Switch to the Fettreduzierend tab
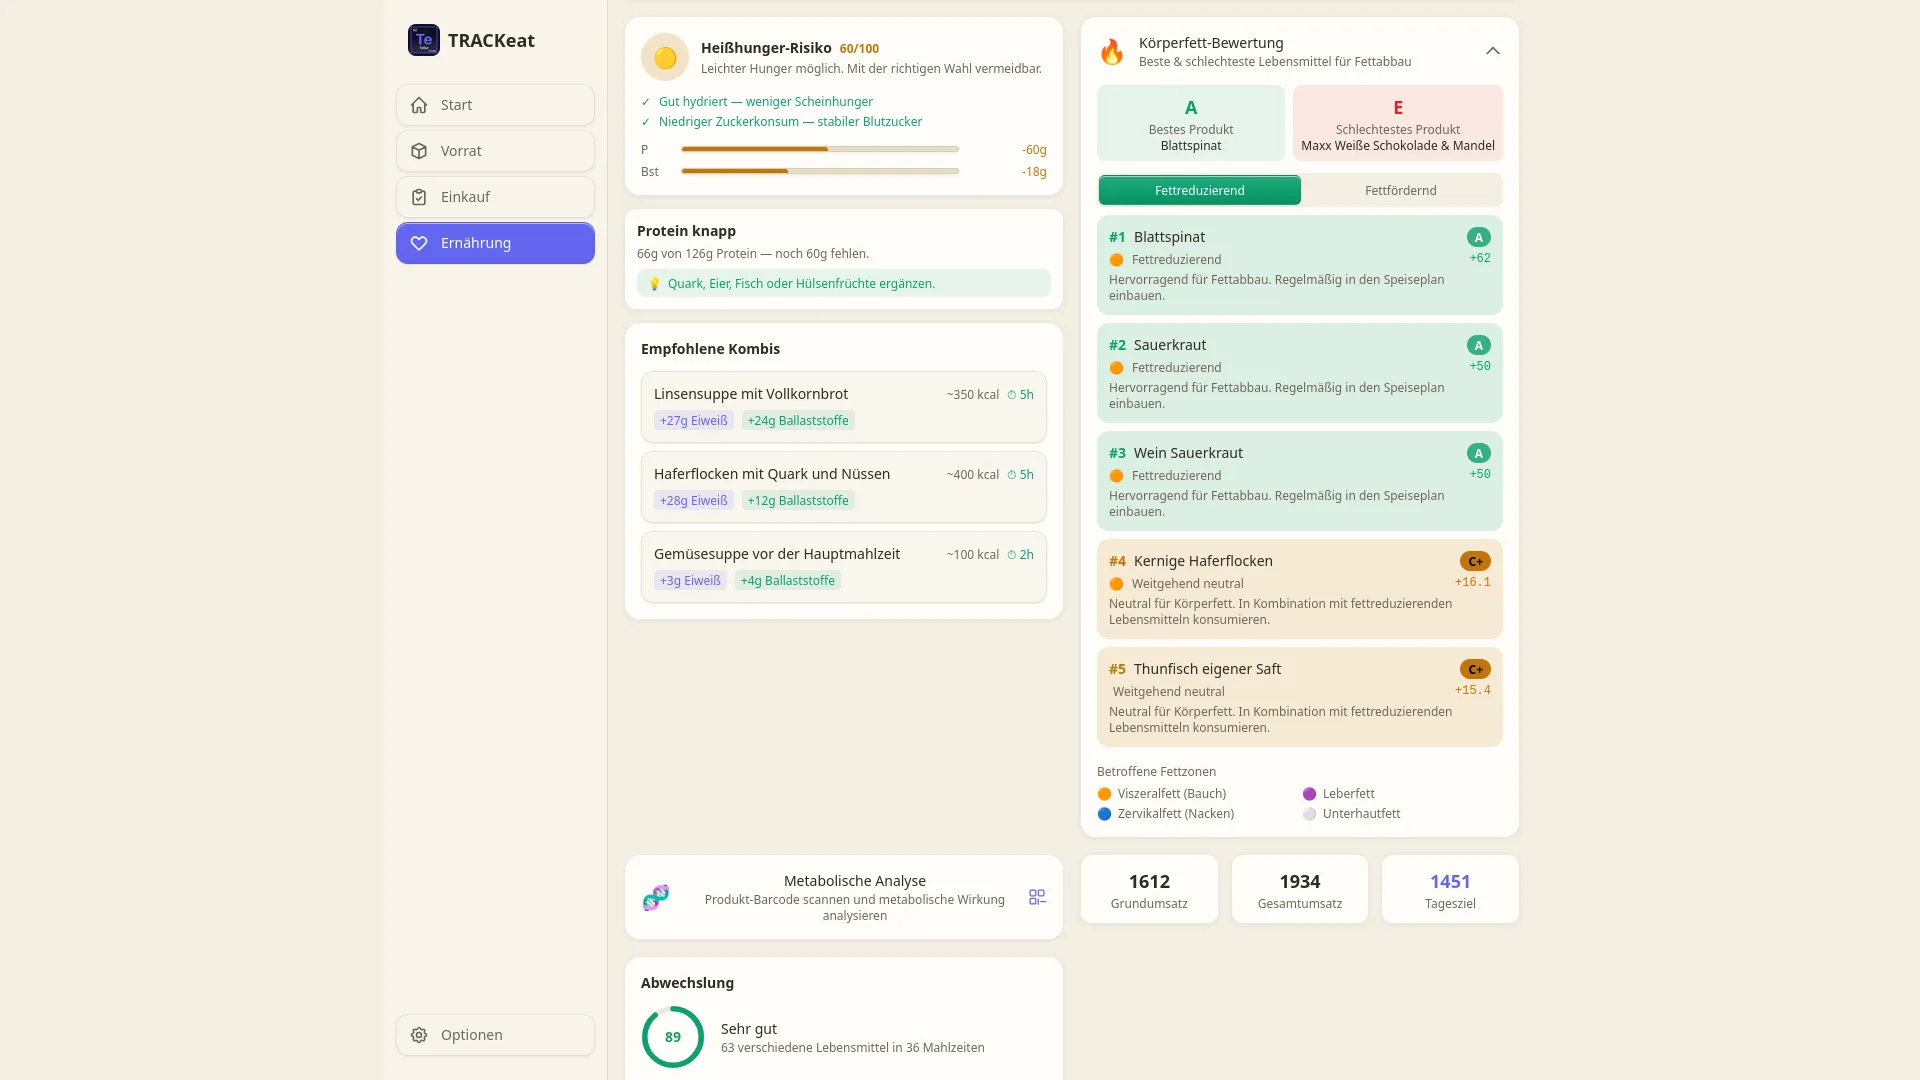Viewport: 1920px width, 1080px height. [x=1200, y=190]
